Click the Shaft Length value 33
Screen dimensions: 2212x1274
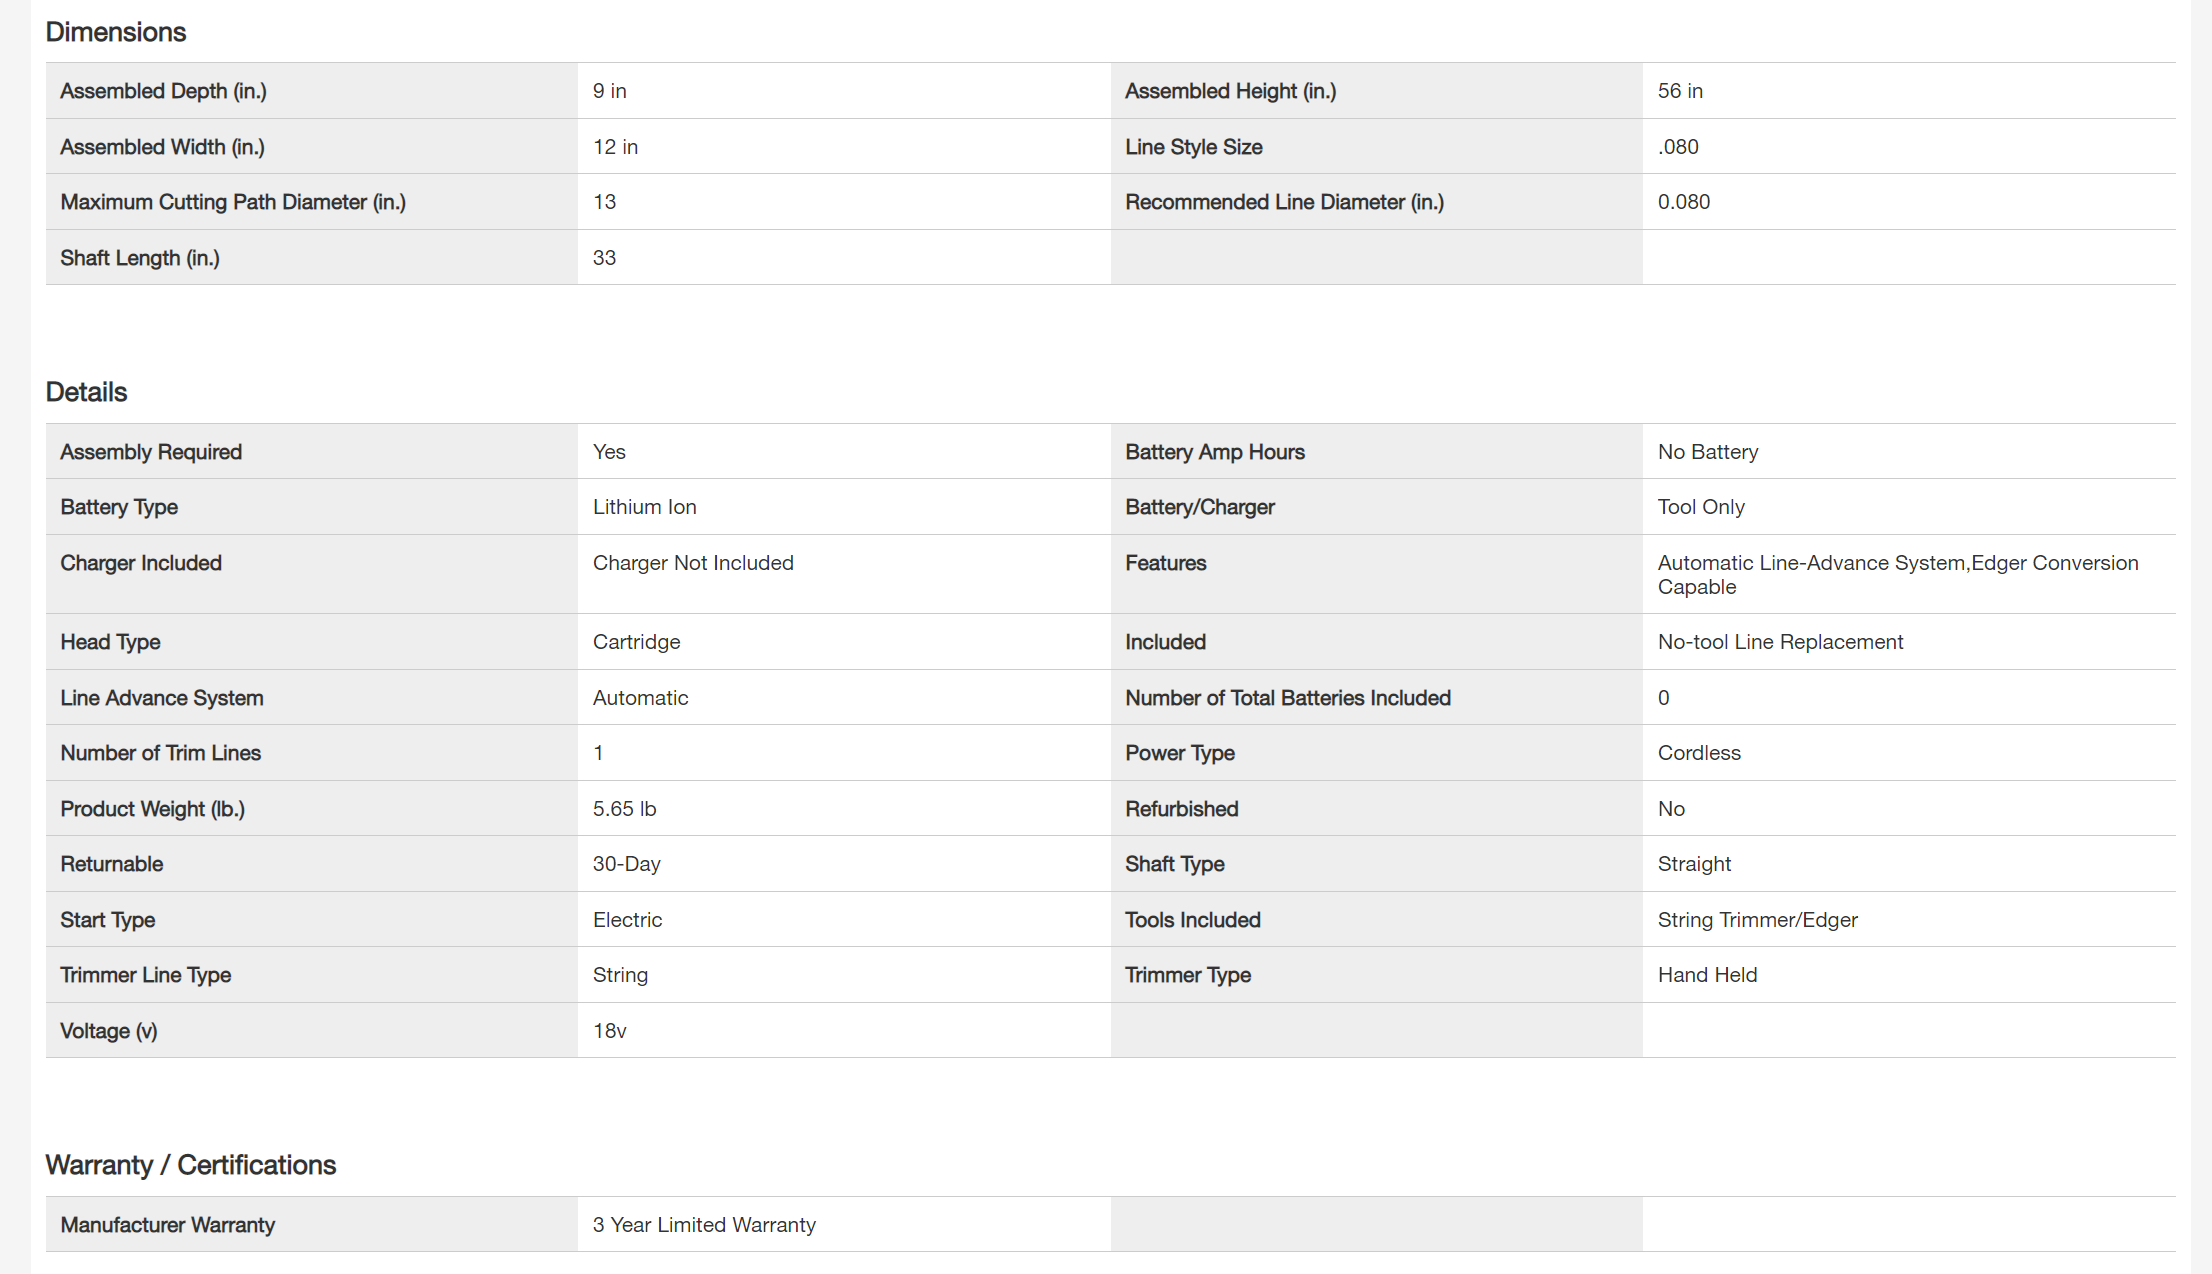click(604, 258)
